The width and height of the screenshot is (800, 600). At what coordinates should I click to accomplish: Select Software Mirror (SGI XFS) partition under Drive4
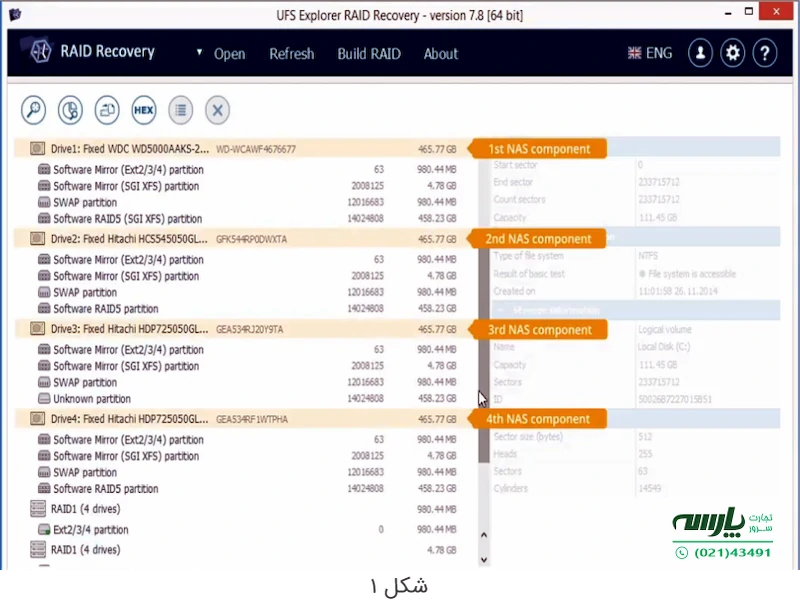[x=247, y=456]
